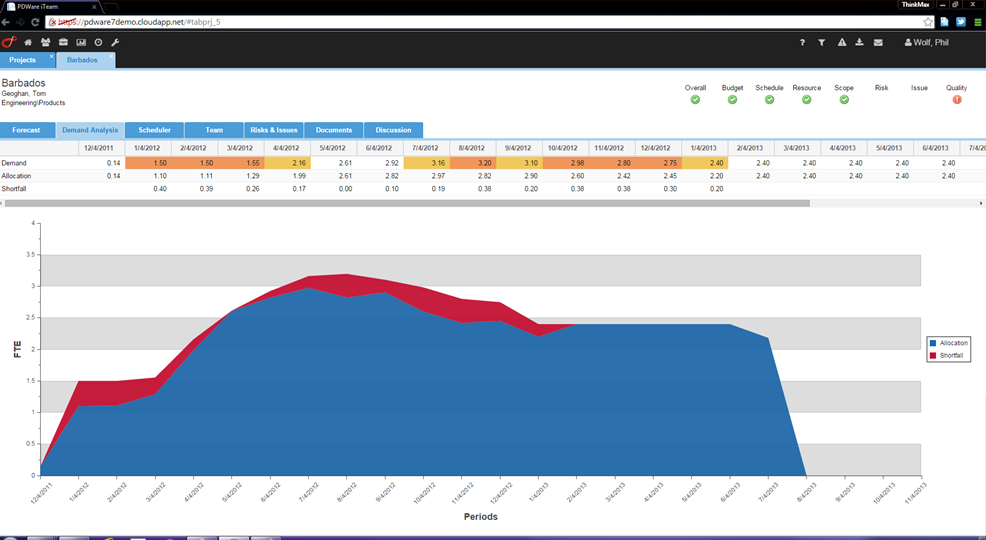986x540 pixels.
Task: Open the Documents tab
Action: click(x=334, y=130)
